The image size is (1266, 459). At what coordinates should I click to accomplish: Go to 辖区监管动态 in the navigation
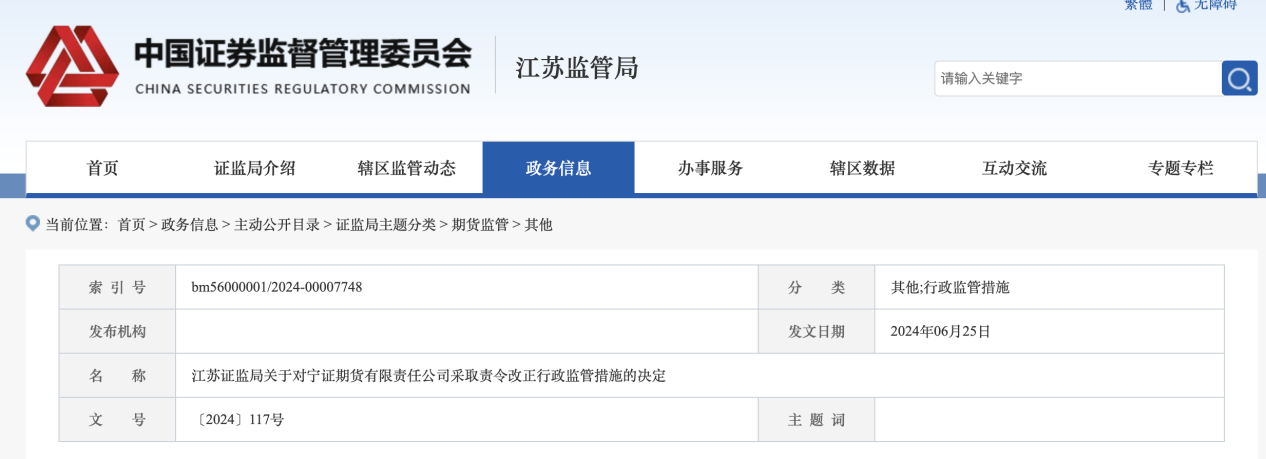(x=407, y=168)
